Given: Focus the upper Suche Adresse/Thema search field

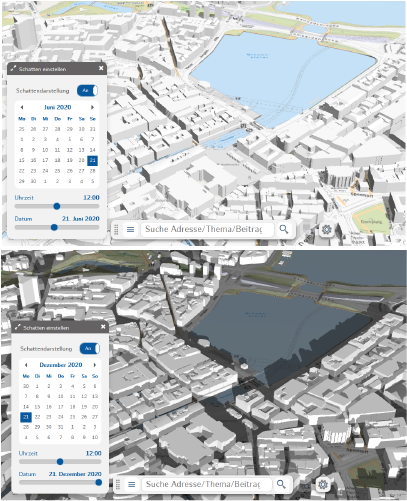Looking at the screenshot, I should (207, 229).
